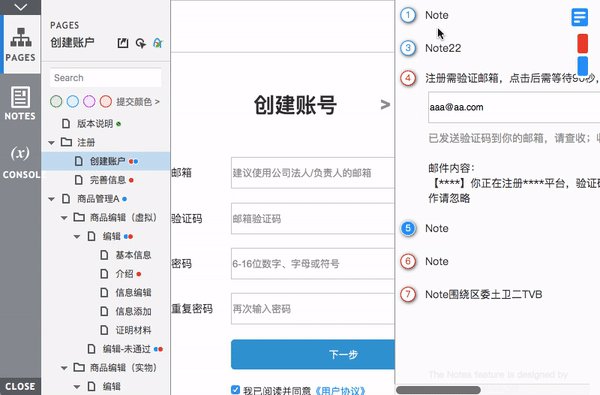The image size is (600, 395).
Task: Click the page links share icon
Action: click(123, 43)
